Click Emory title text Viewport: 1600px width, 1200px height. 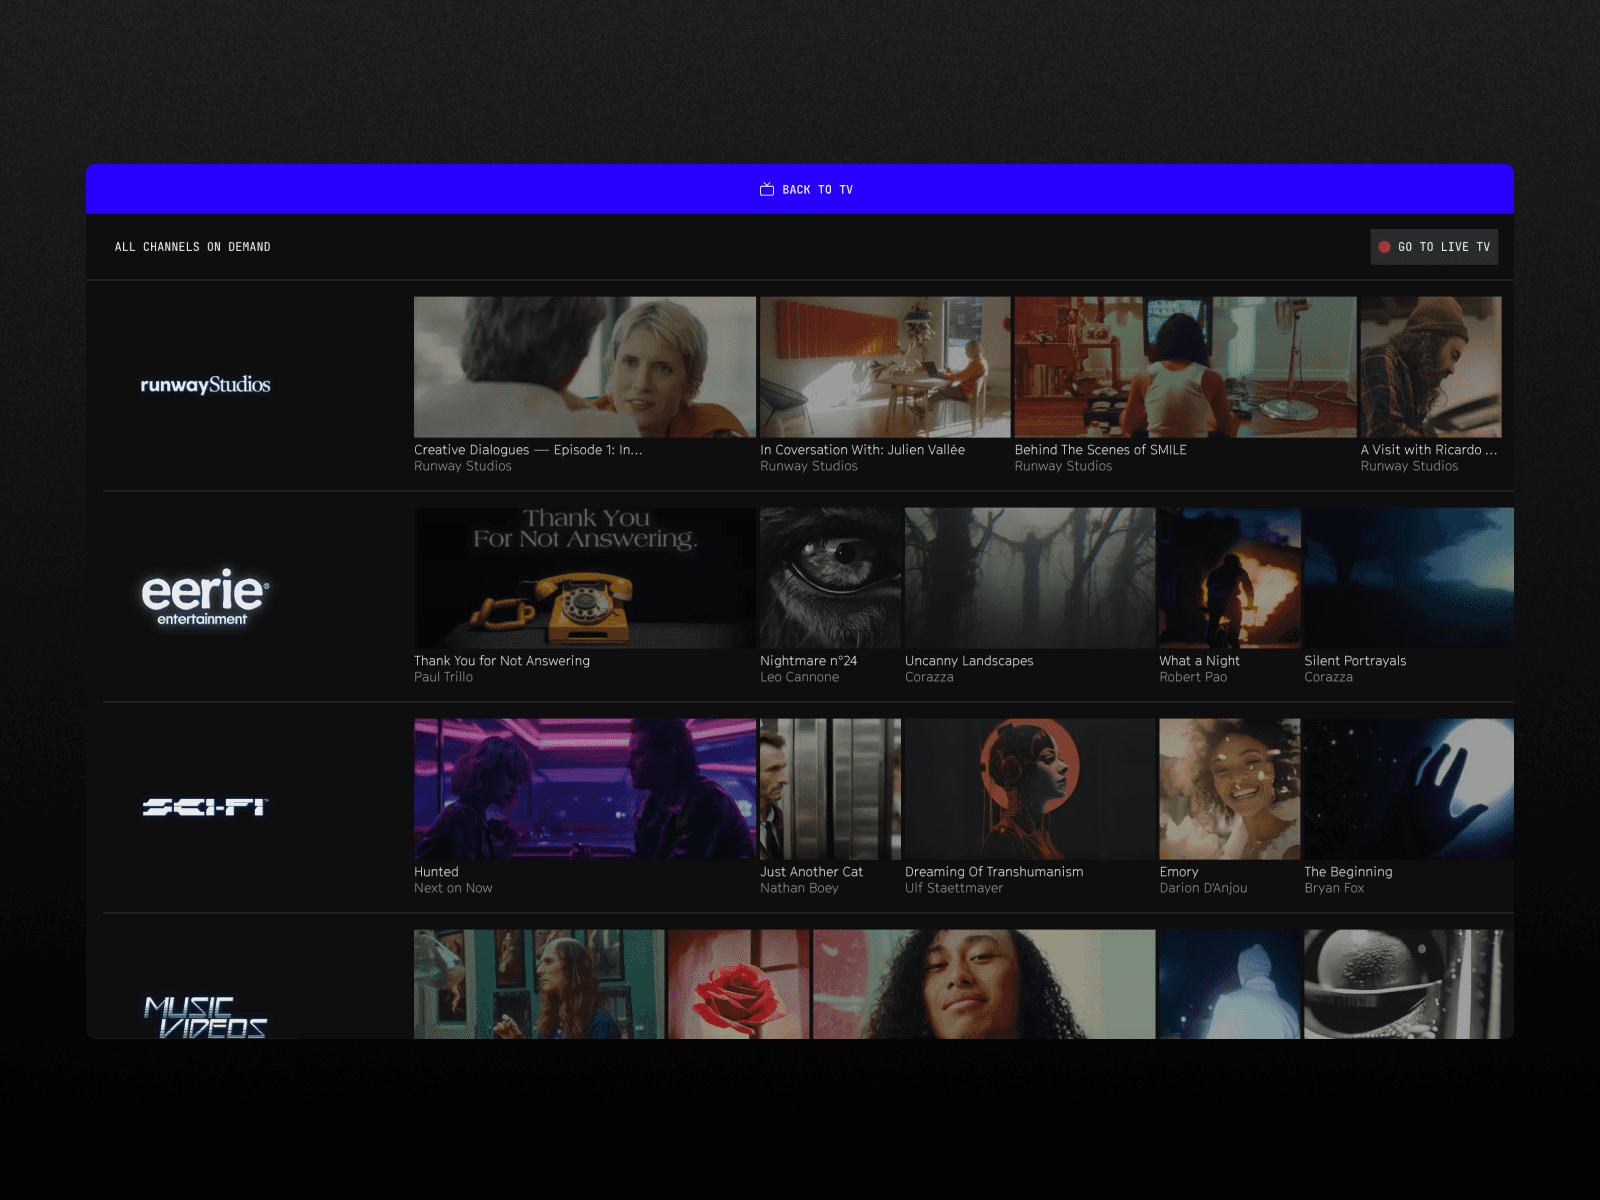(x=1179, y=872)
